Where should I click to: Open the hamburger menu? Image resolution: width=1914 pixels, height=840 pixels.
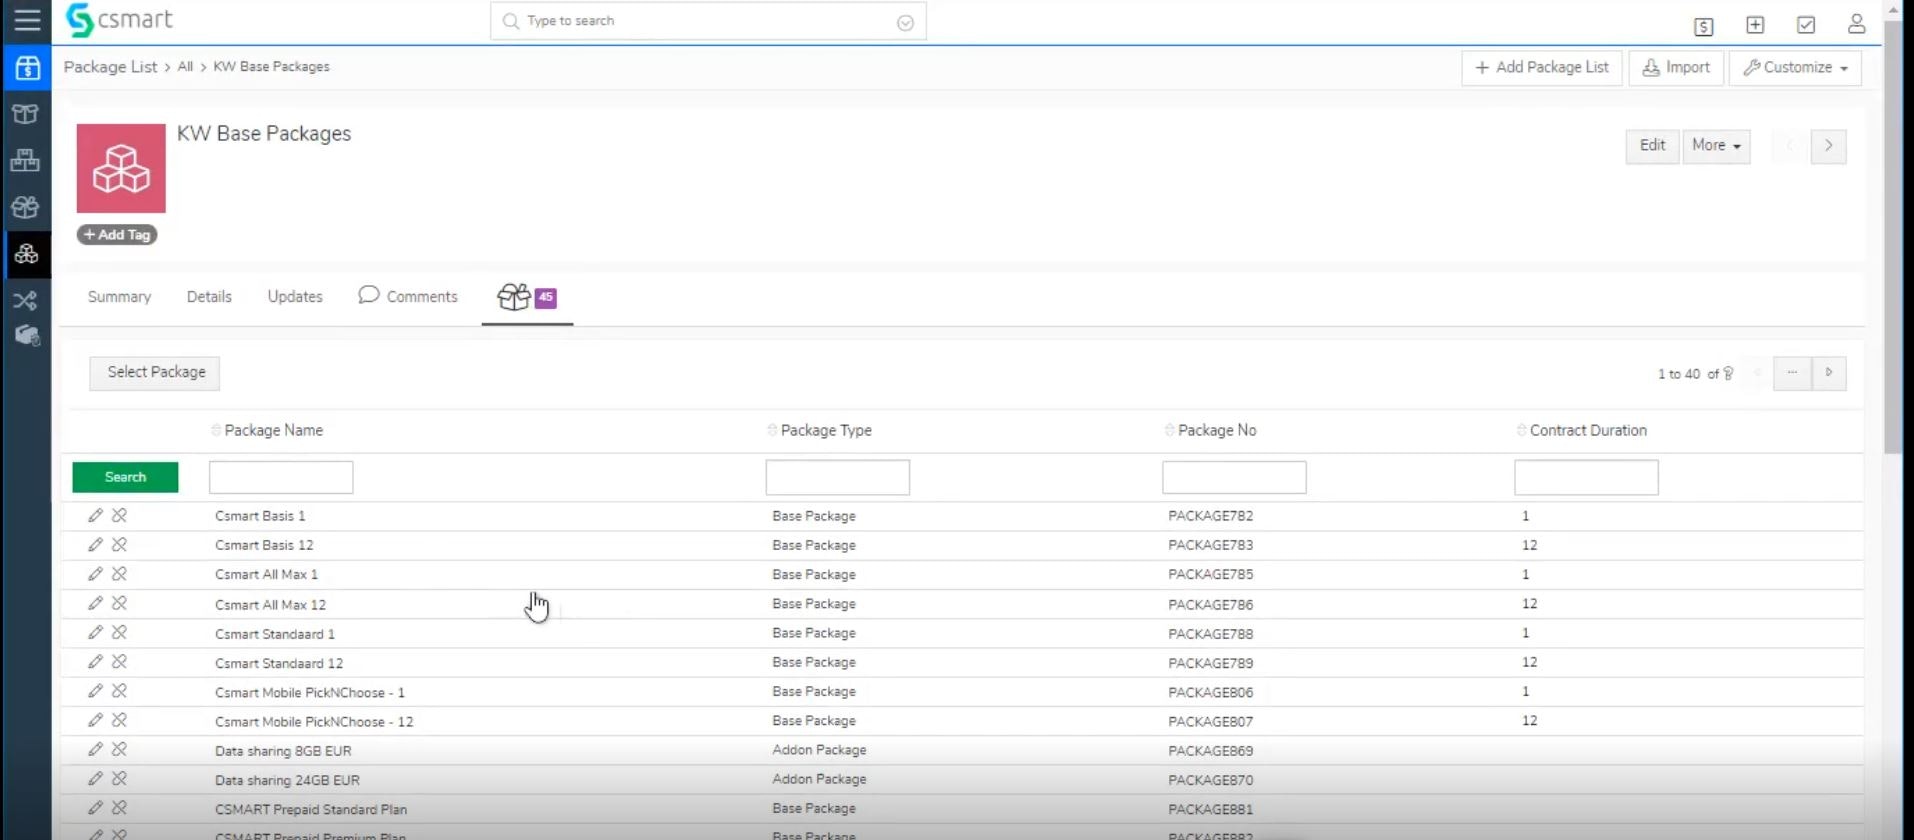tap(27, 19)
